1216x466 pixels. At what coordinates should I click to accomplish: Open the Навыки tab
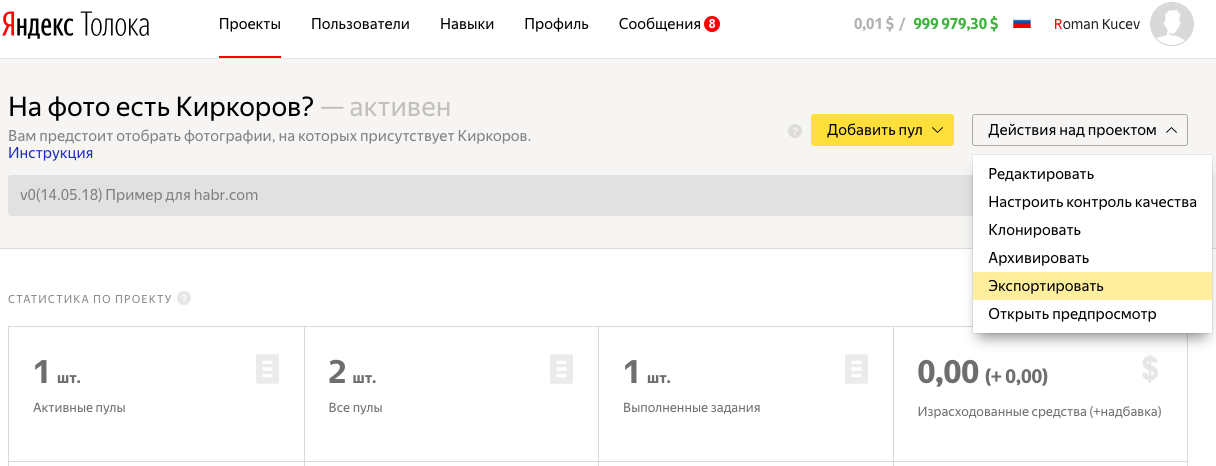[x=467, y=25]
